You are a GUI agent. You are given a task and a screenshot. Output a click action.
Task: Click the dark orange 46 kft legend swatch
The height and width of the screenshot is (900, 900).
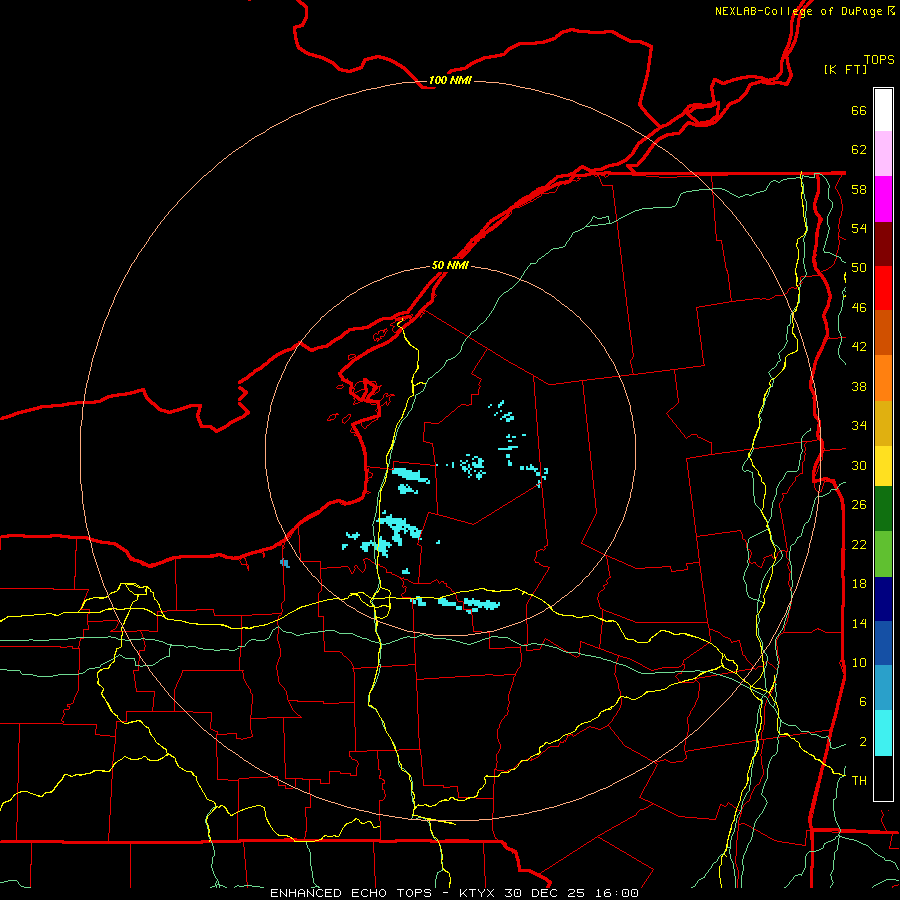pyautogui.click(x=883, y=332)
